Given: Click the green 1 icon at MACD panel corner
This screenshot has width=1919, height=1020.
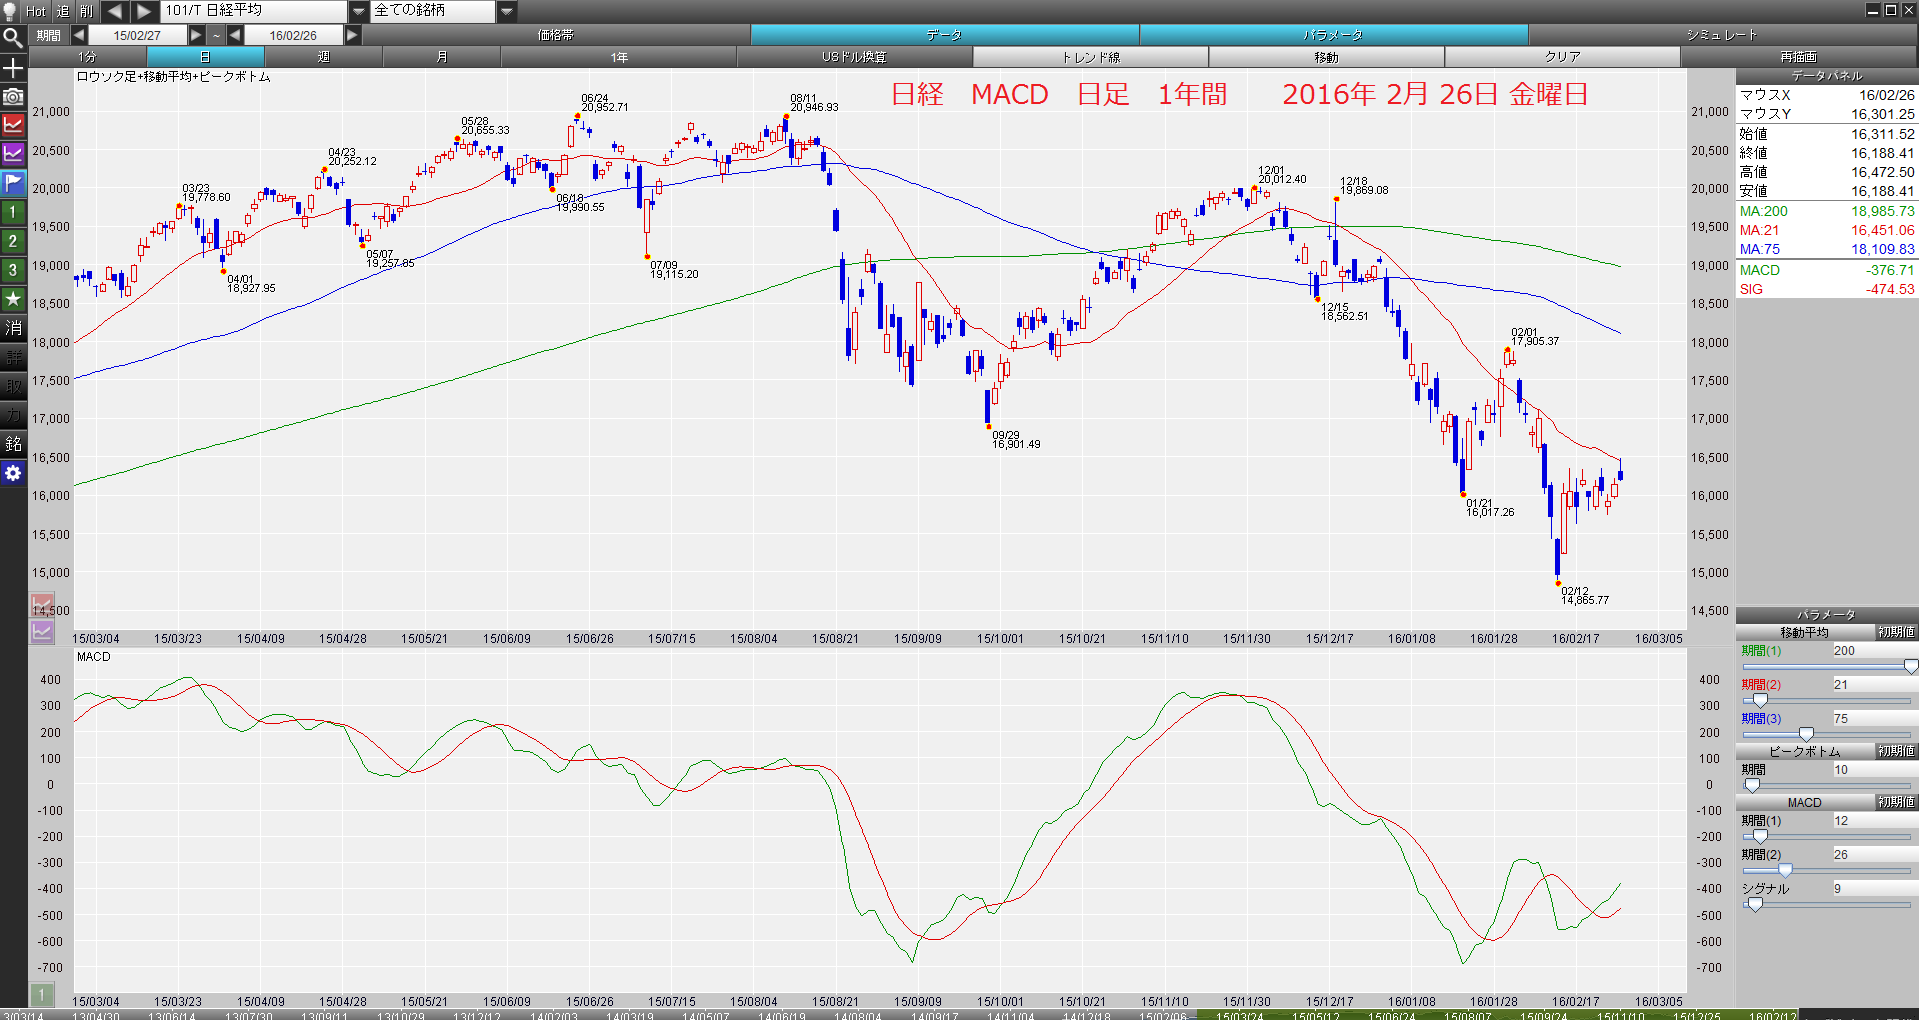Looking at the screenshot, I should 41,995.
